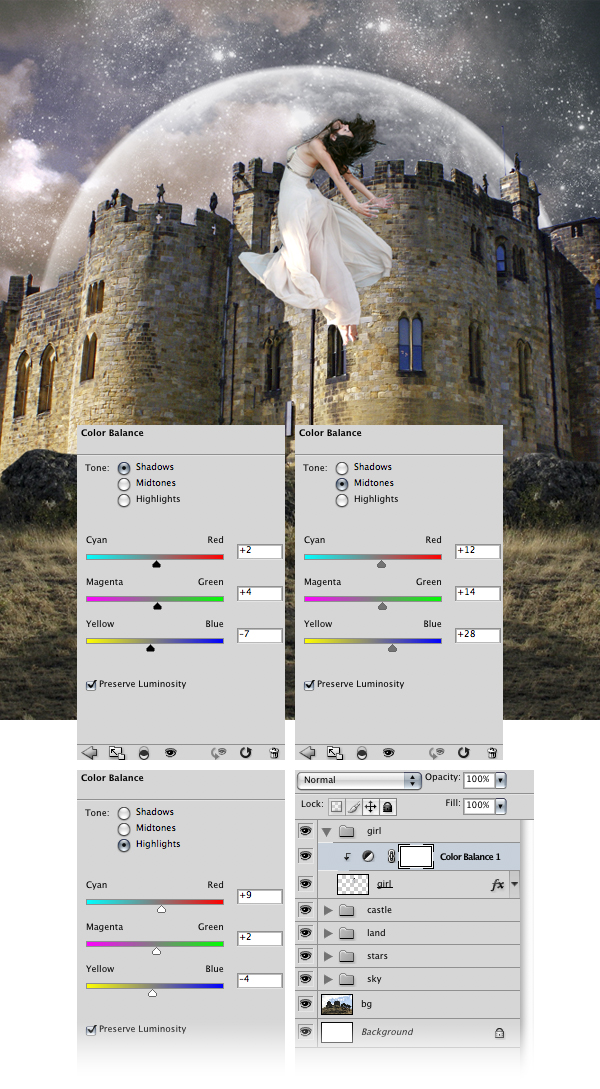600x1089 pixels.
Task: Hide the castle group
Action: (x=306, y=909)
